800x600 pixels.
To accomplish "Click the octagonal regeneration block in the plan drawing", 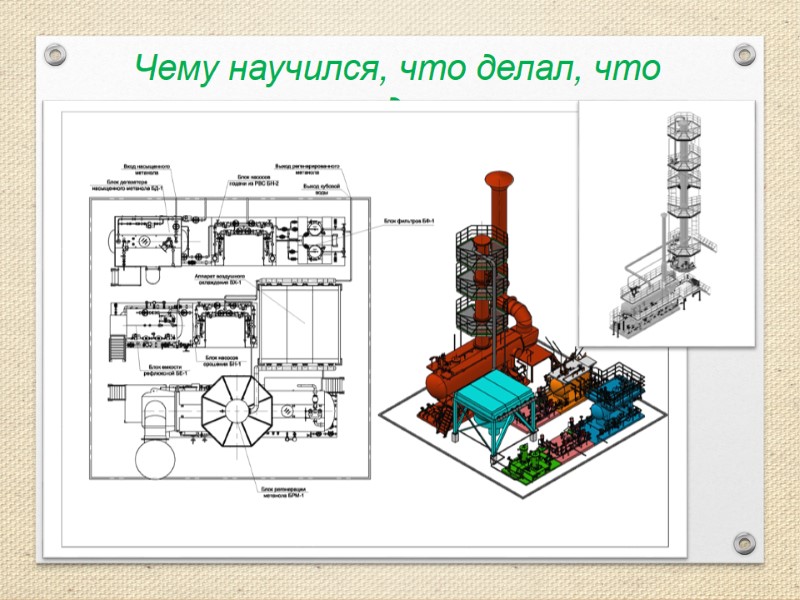I will pos(237,411).
